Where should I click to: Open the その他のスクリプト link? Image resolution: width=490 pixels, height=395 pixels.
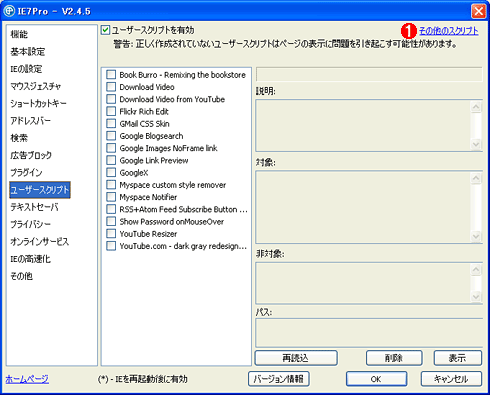(x=448, y=31)
